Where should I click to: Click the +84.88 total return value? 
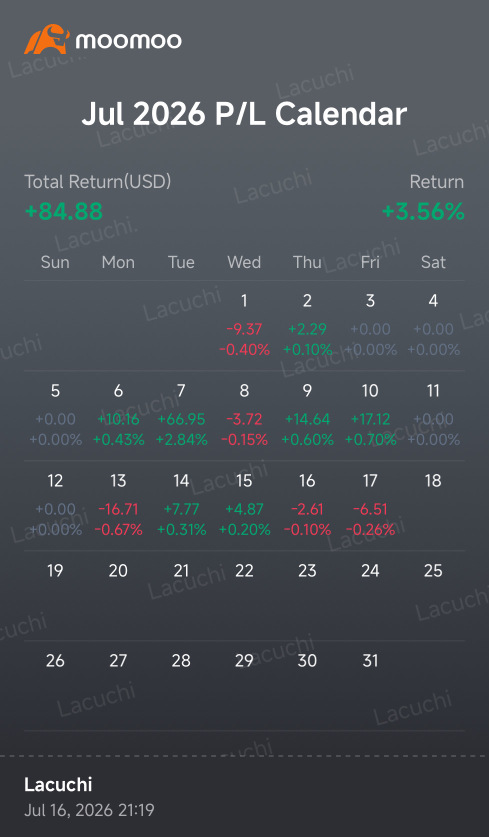click(x=64, y=212)
